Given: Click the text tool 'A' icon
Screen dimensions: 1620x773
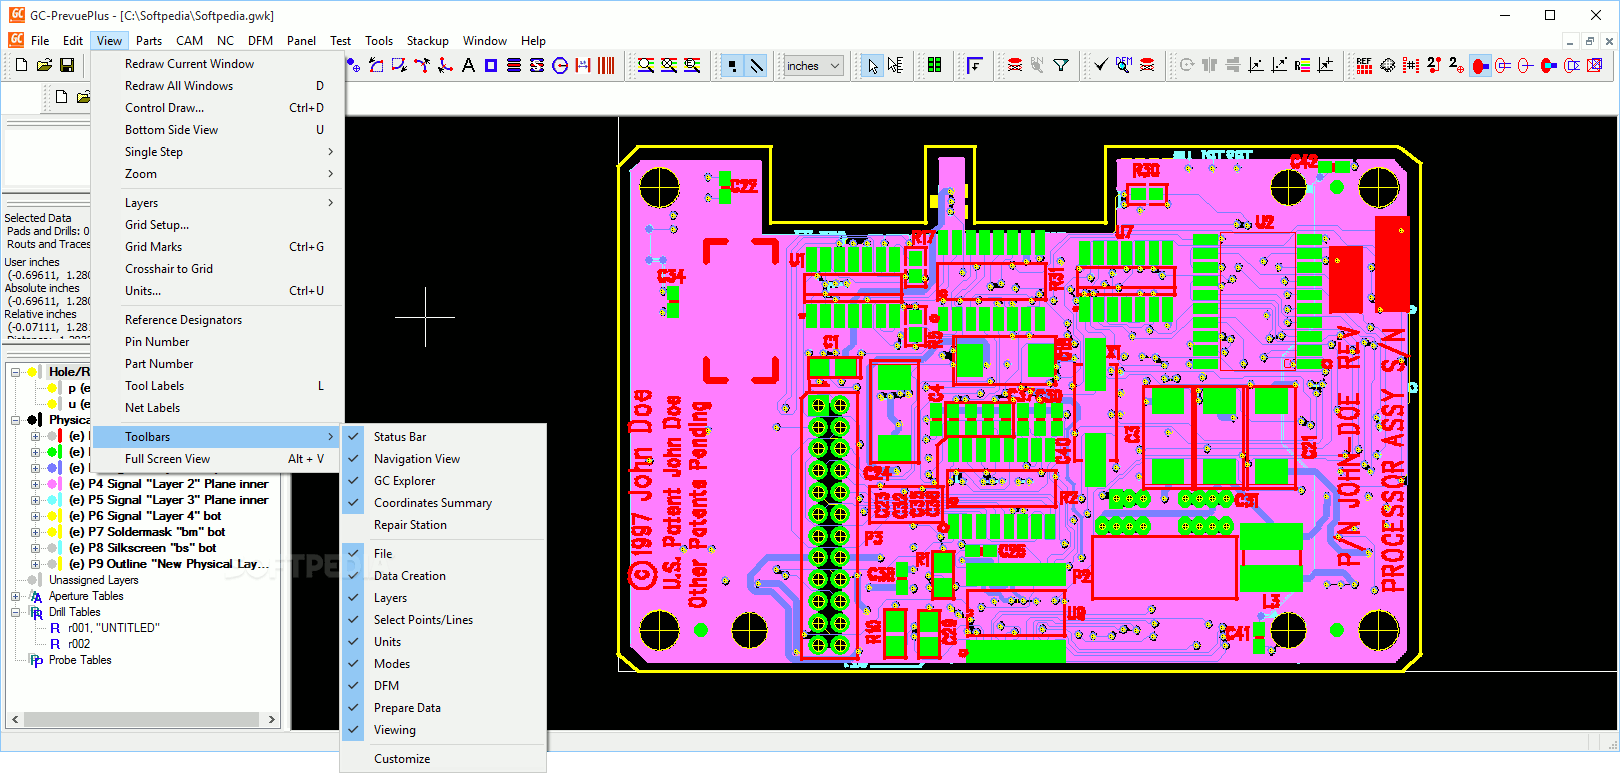Looking at the screenshot, I should [x=468, y=66].
